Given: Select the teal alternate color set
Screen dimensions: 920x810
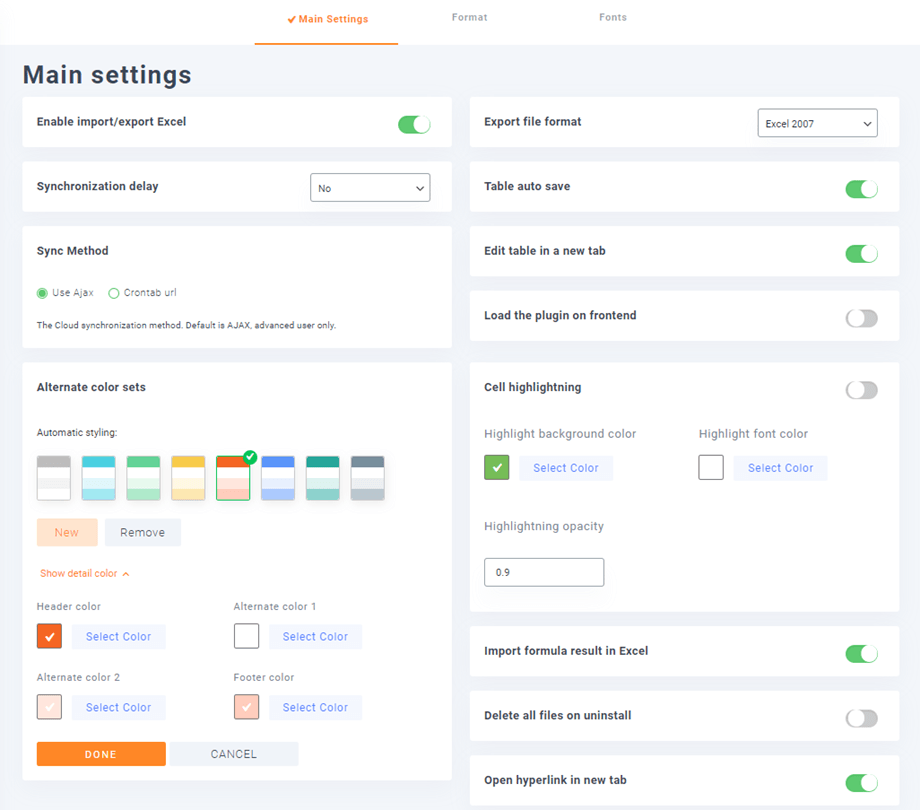Looking at the screenshot, I should pyautogui.click(x=323, y=478).
